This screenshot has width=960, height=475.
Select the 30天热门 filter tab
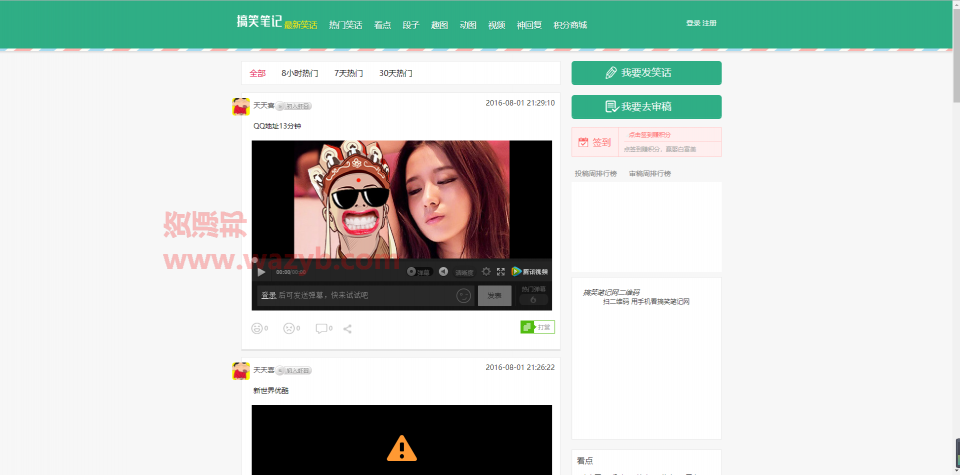[396, 73]
